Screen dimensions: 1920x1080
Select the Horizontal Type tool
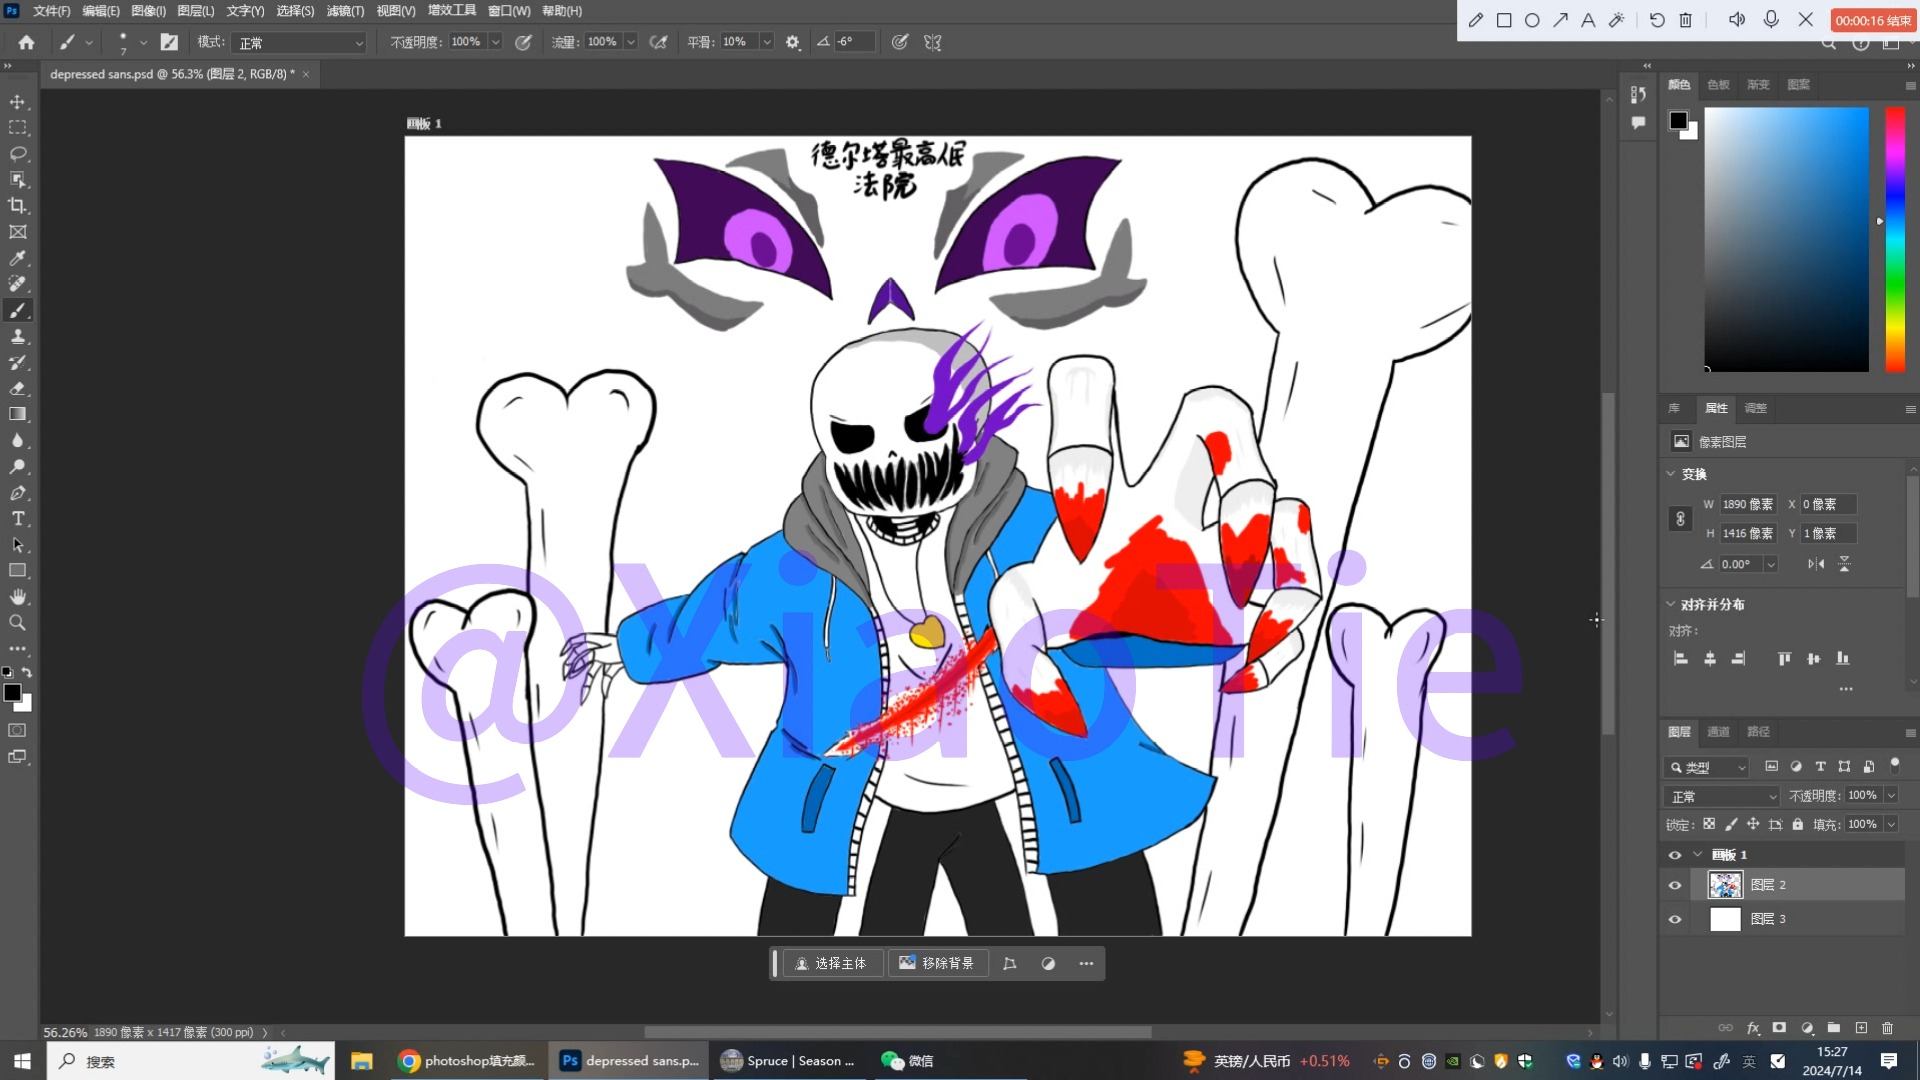pyautogui.click(x=18, y=518)
